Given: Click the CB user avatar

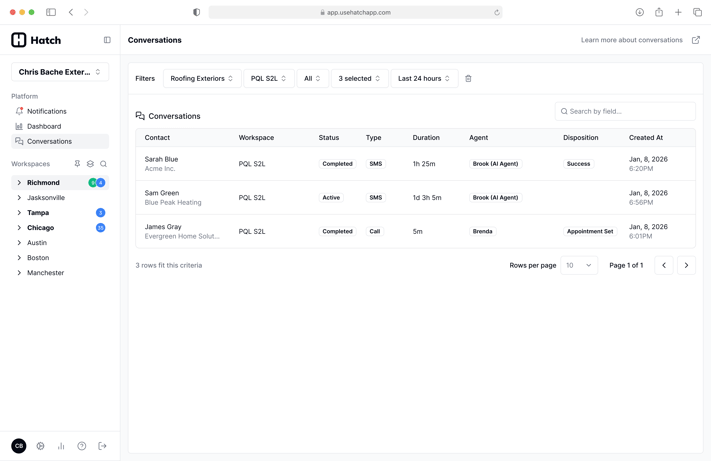Looking at the screenshot, I should [x=19, y=446].
